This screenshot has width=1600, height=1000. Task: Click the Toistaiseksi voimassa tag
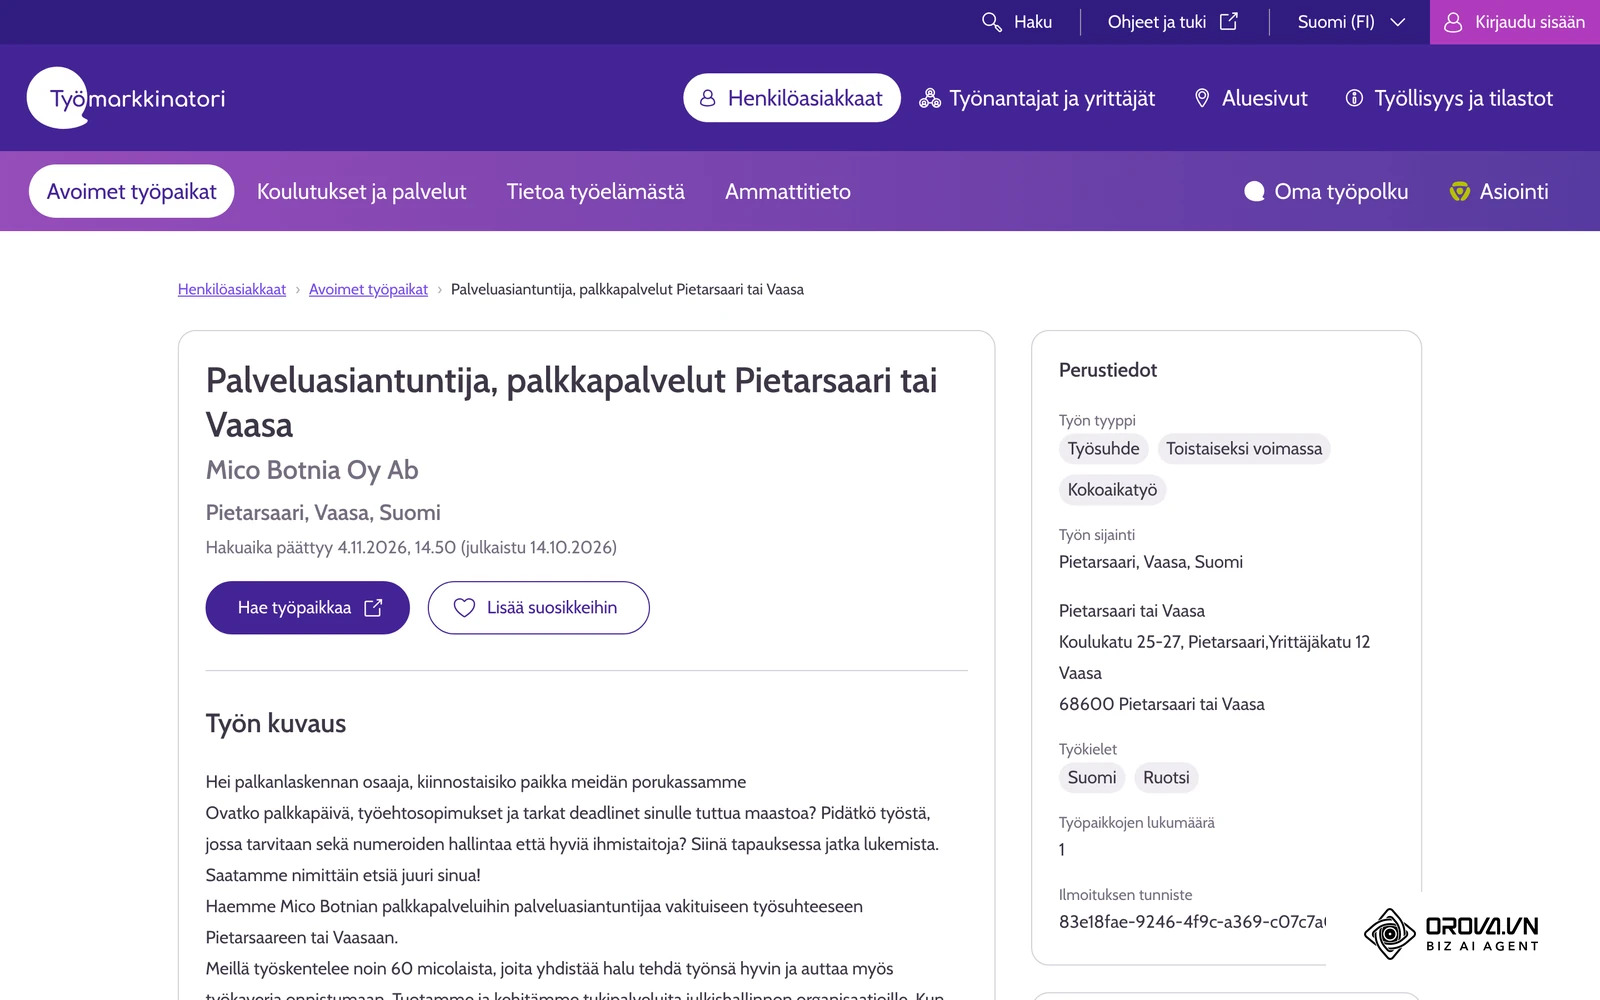[1244, 449]
